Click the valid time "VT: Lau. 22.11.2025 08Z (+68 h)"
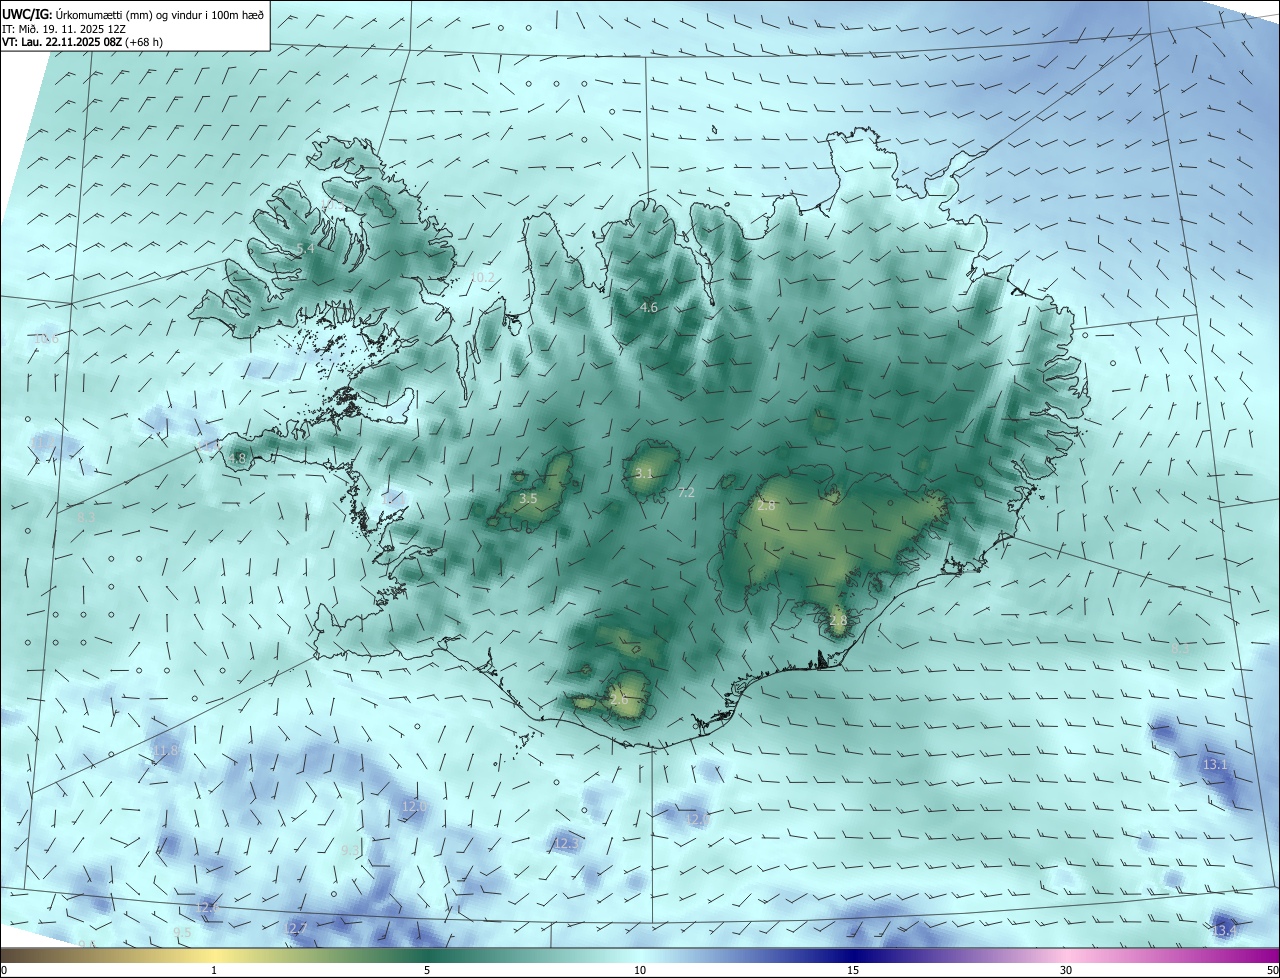The height and width of the screenshot is (978, 1280). click(x=82, y=42)
